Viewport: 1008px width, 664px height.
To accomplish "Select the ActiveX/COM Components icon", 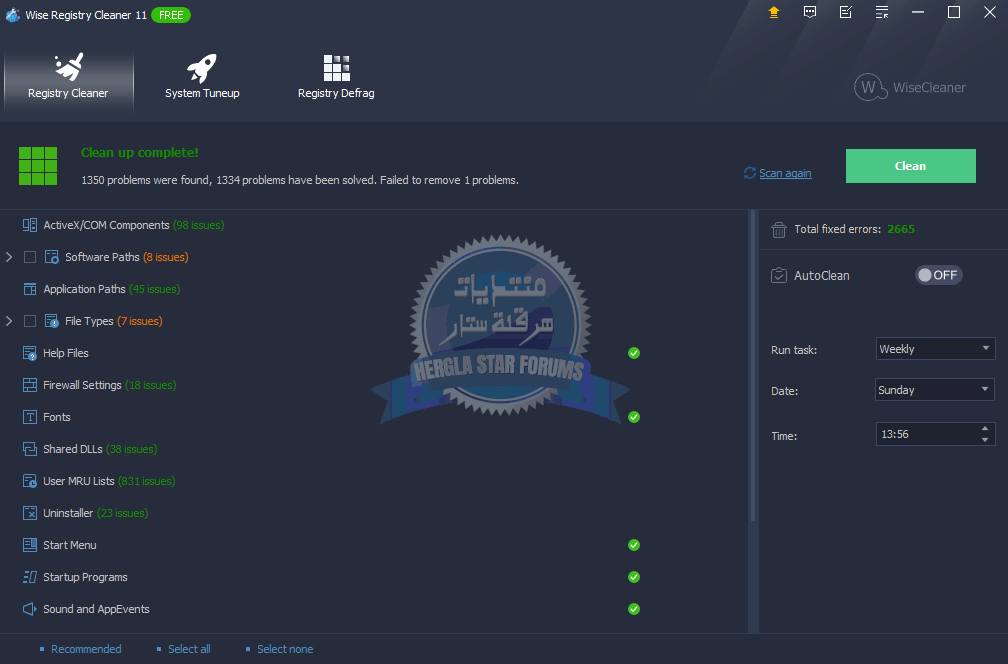I will (30, 225).
